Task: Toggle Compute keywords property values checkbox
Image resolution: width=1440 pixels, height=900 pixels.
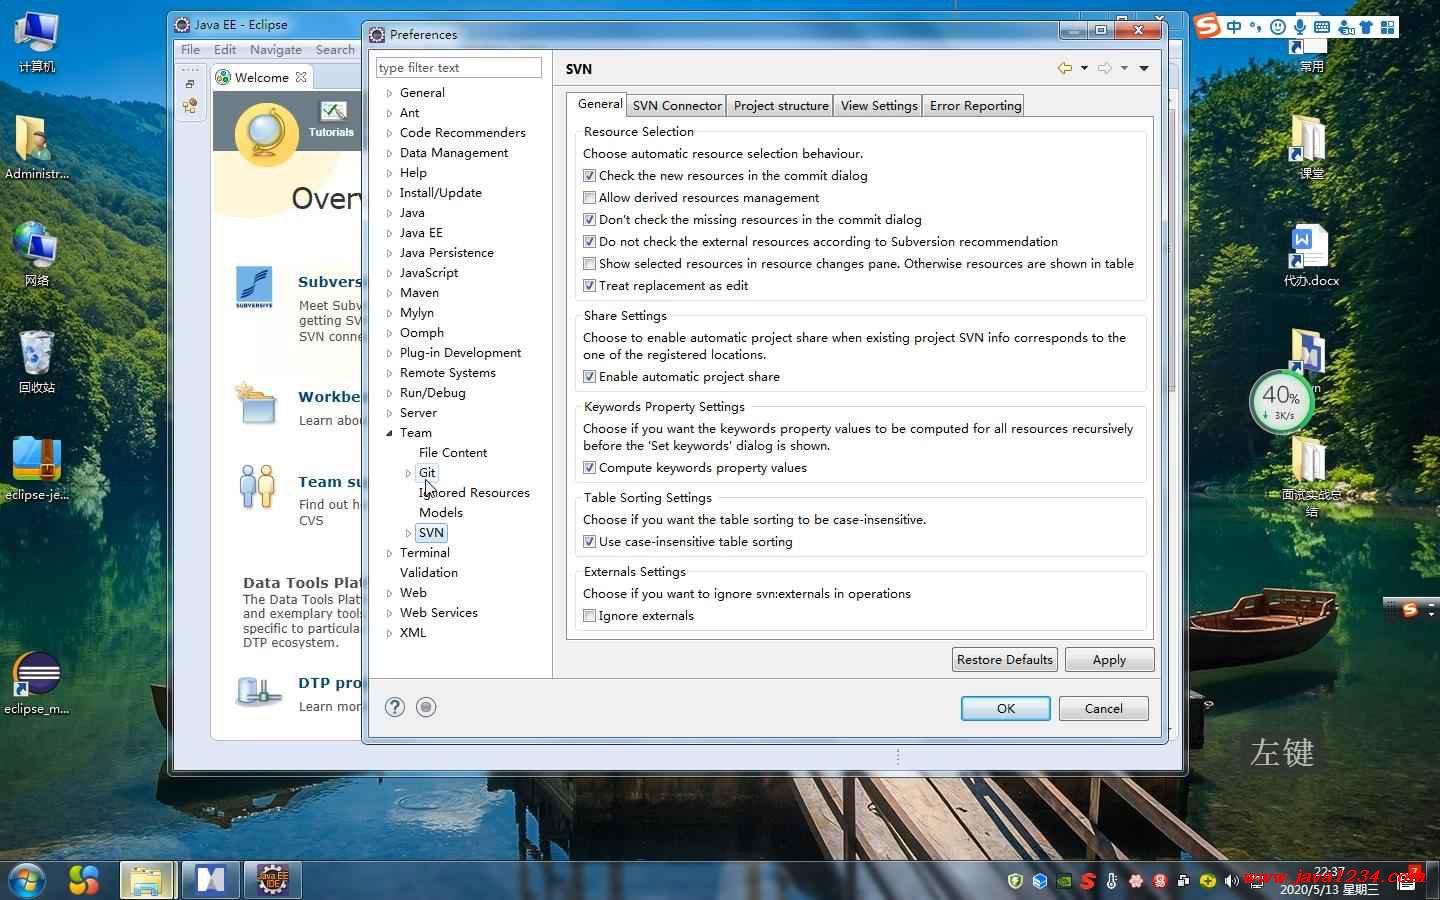Action: (x=589, y=467)
